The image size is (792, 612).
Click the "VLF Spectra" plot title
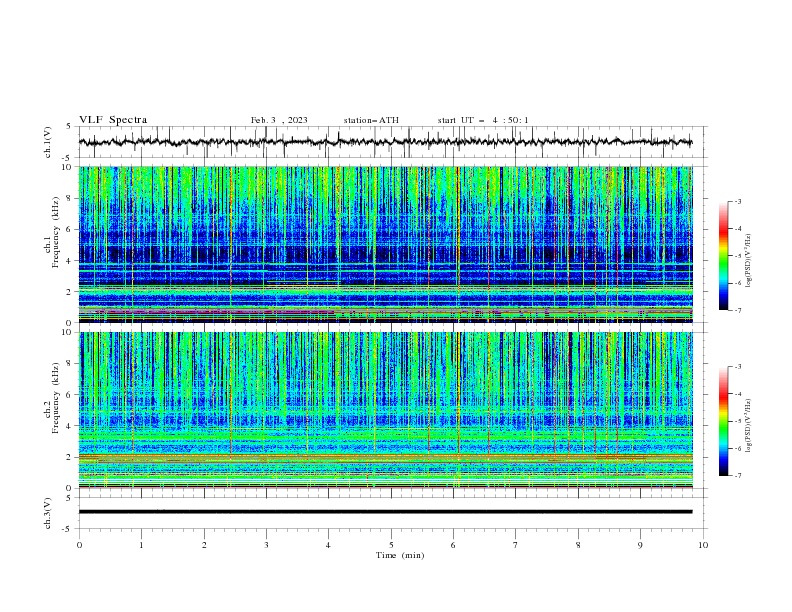pos(113,120)
